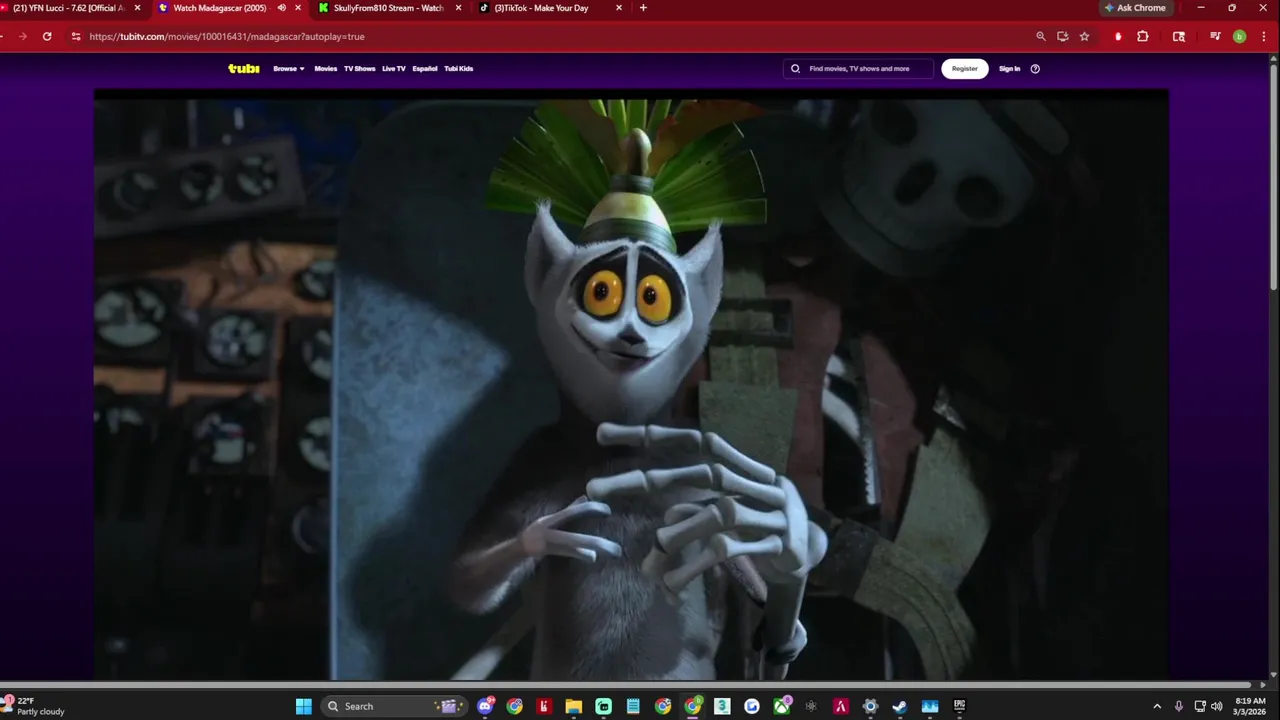Screen dimensions: 1280x720
Task: Click the Register button
Action: (965, 69)
